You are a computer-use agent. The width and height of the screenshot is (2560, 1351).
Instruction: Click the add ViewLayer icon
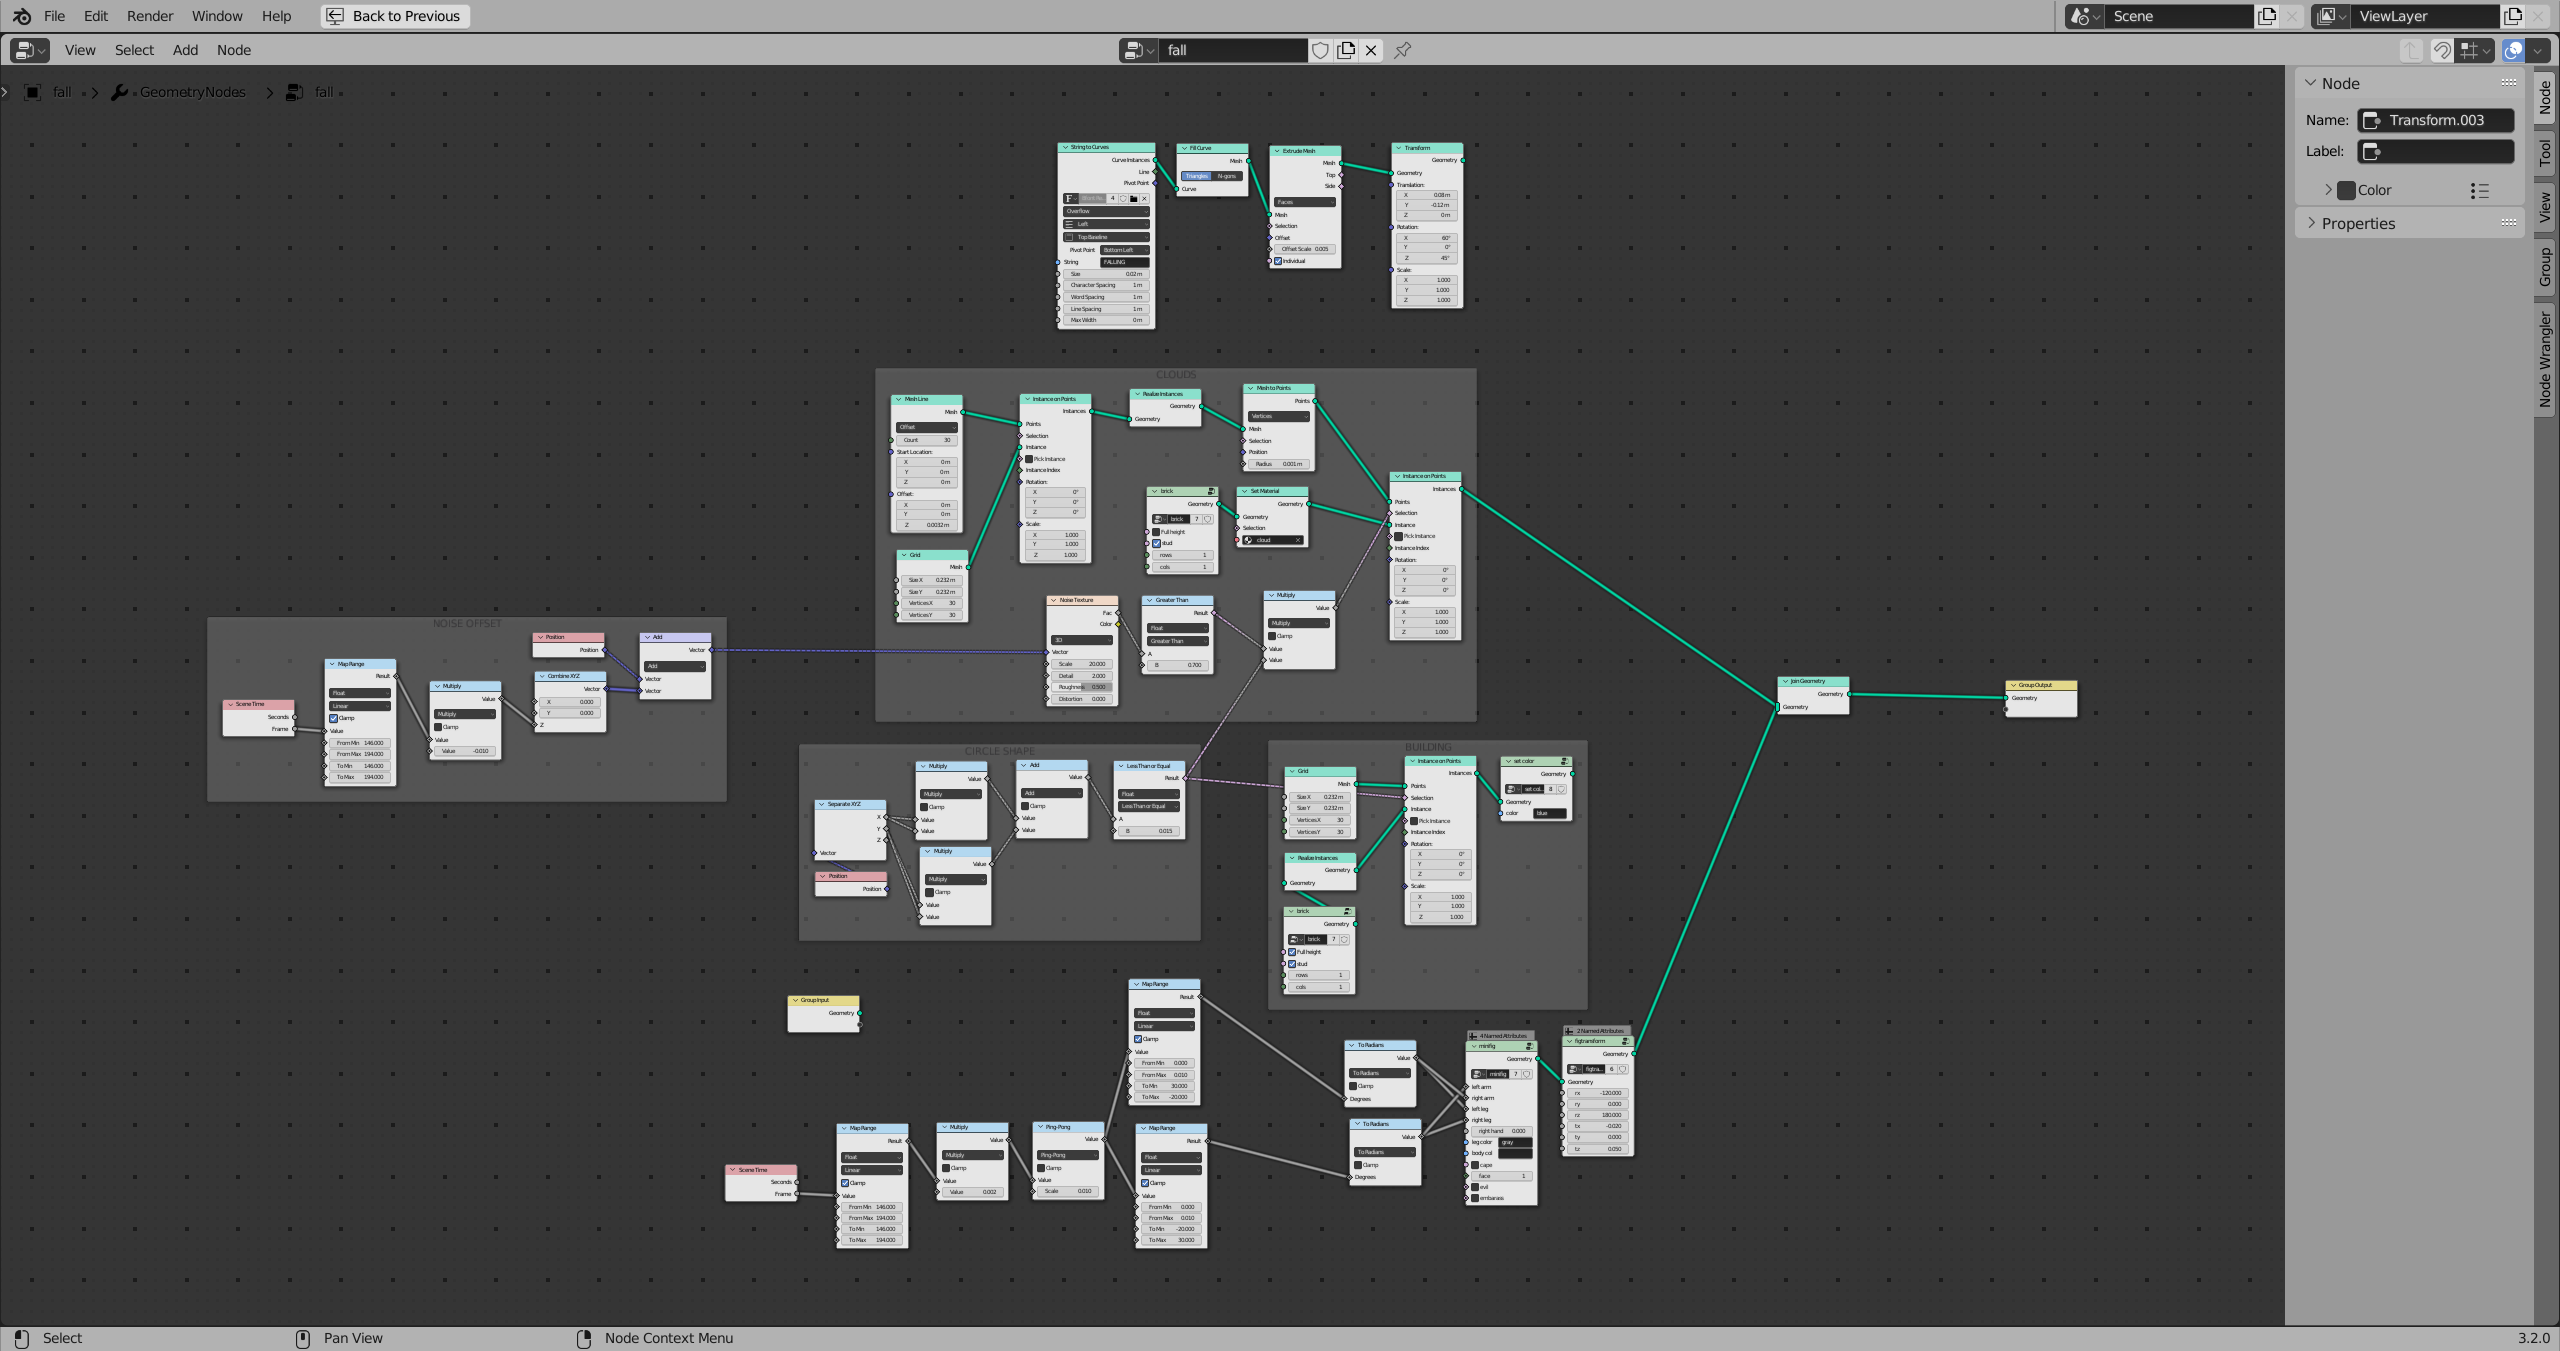point(2513,16)
